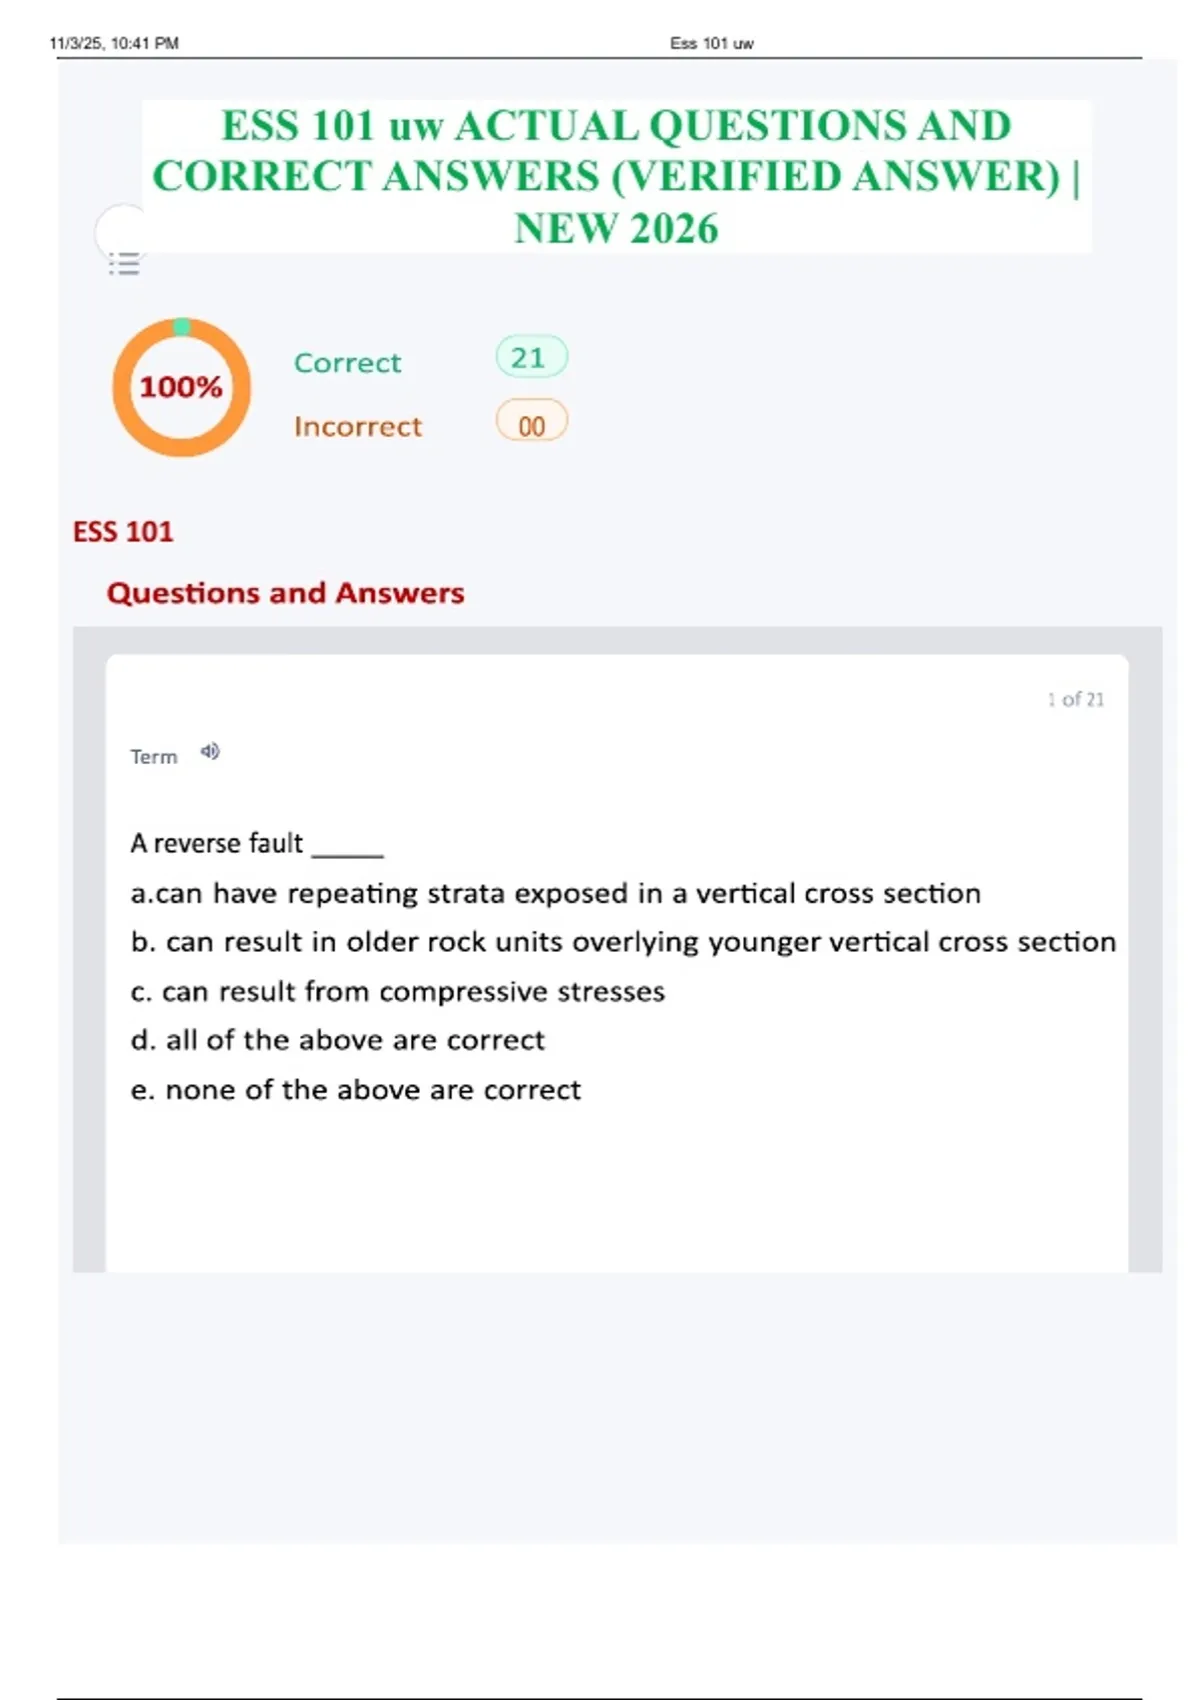Choose option a about repeating strata

click(555, 893)
